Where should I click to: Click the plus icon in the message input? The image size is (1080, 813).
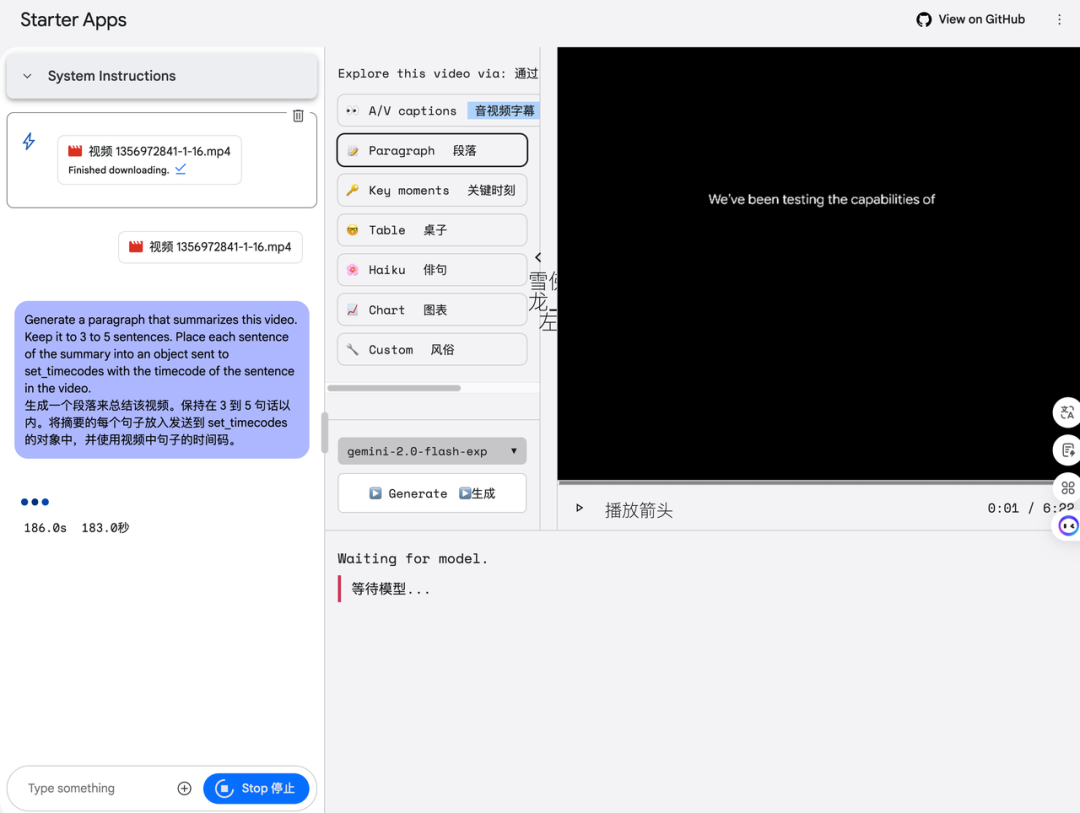tap(184, 788)
